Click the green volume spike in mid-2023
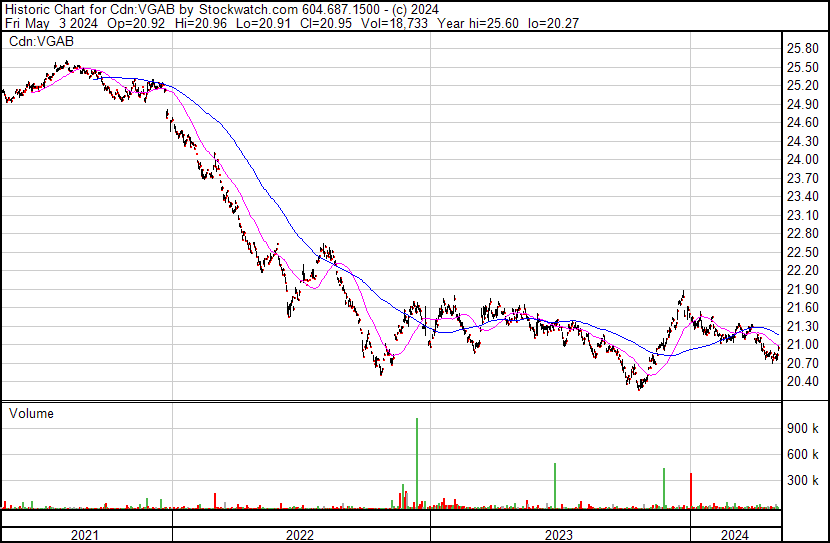This screenshot has width=830, height=543. (x=555, y=486)
